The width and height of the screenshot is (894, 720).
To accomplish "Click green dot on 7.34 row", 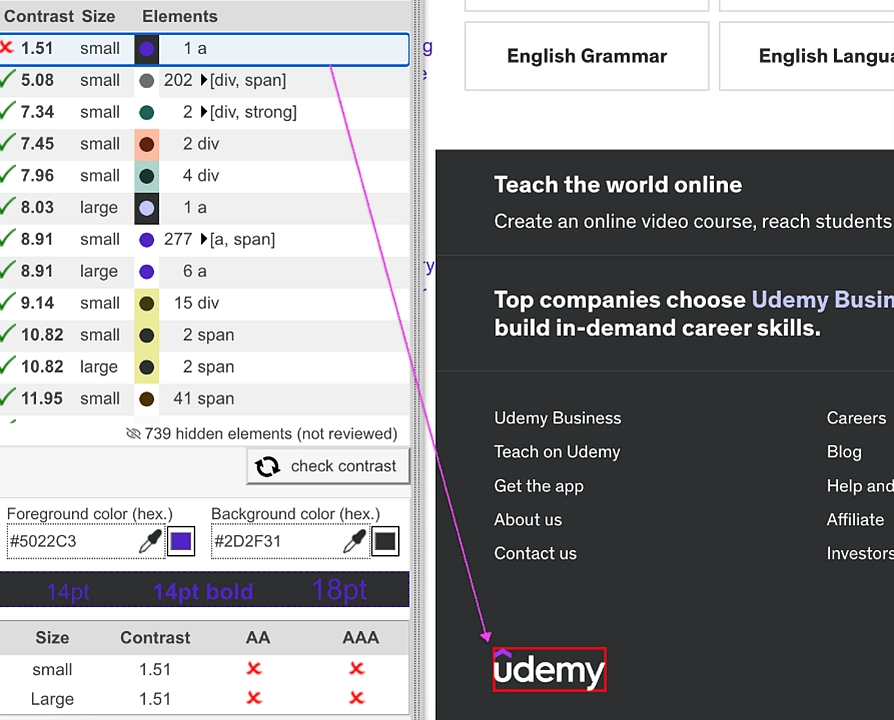I will coord(147,112).
